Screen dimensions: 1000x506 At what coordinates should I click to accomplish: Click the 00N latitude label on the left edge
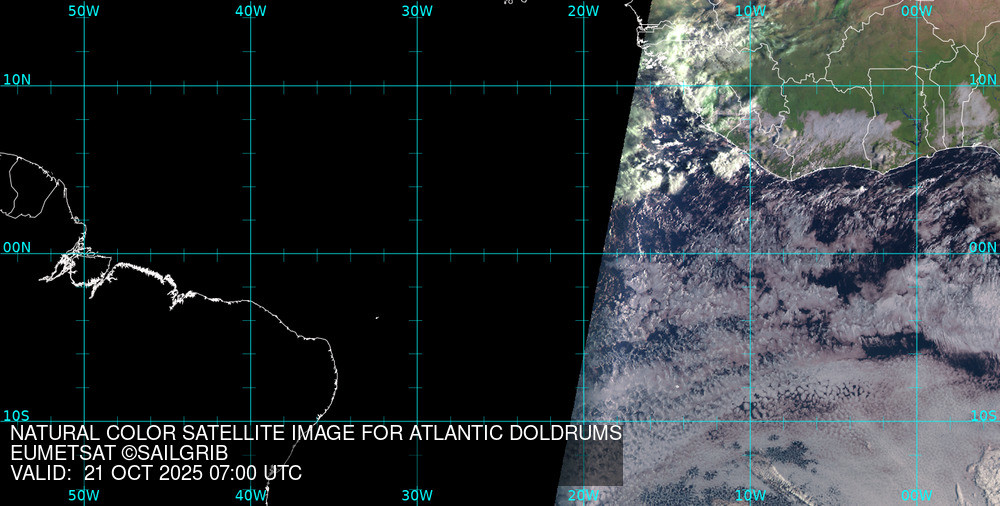click(17, 247)
